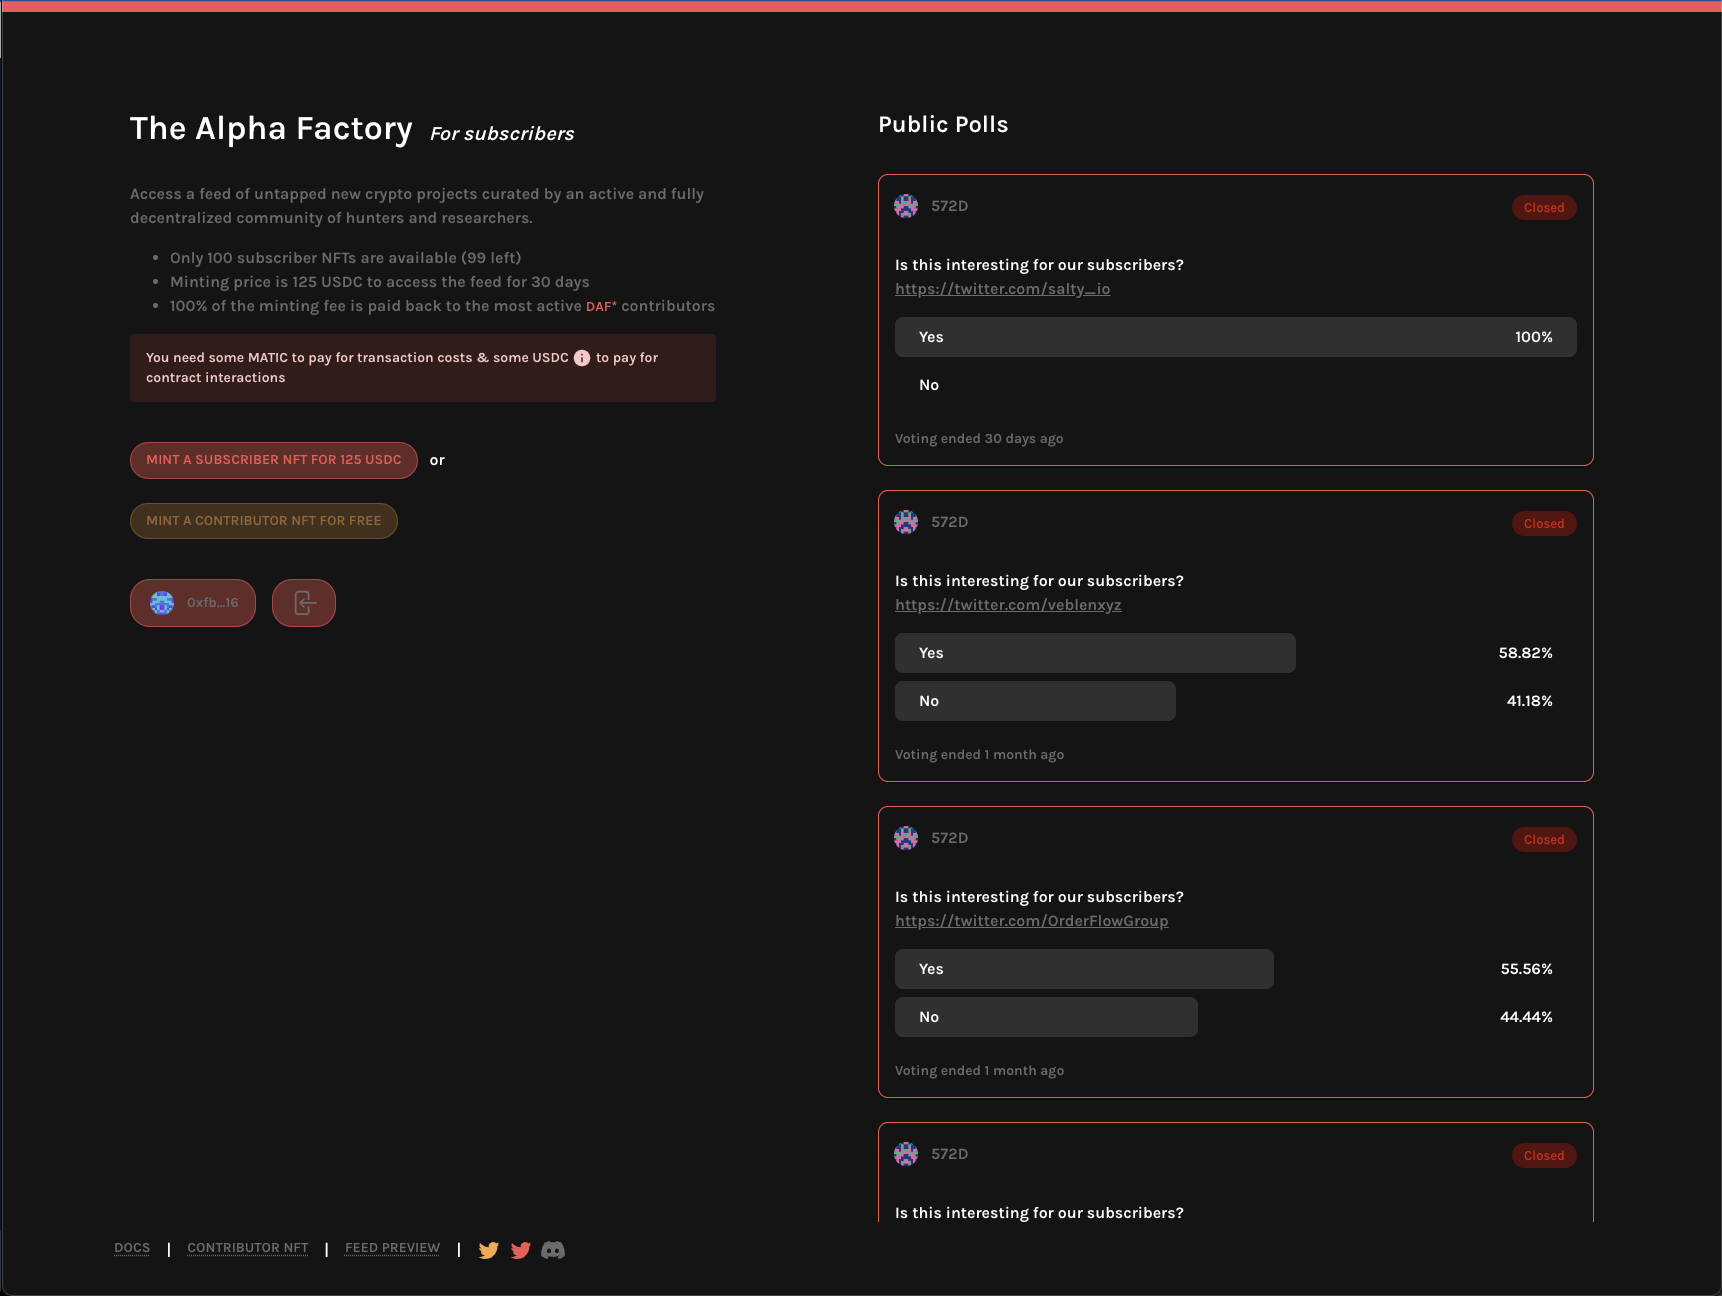The width and height of the screenshot is (1722, 1296).
Task: Open the 0xfb...16 wallet address button
Action: (193, 603)
